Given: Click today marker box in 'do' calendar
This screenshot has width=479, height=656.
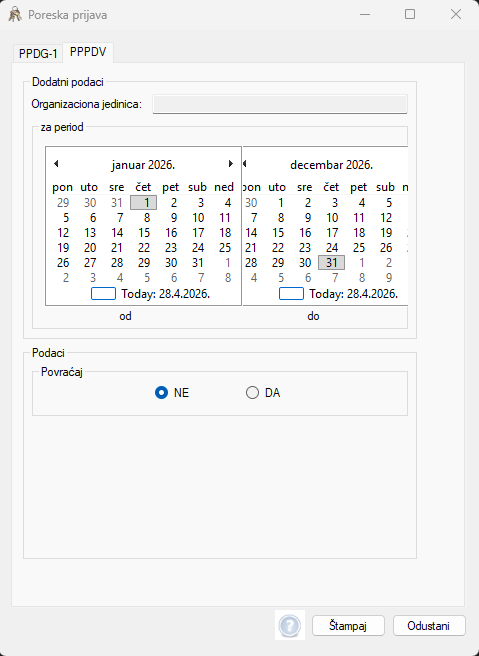Looking at the screenshot, I should tap(291, 294).
